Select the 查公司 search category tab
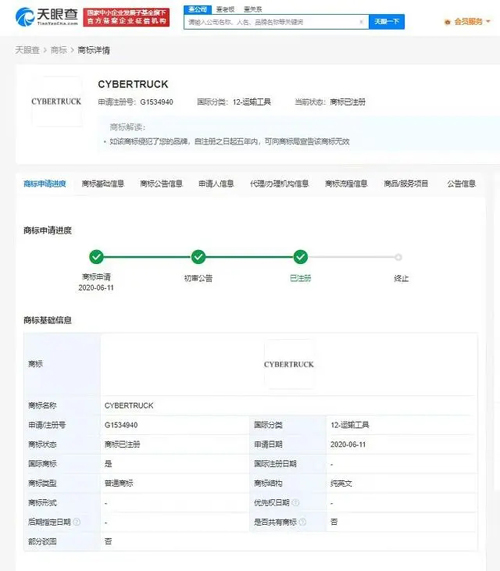The image size is (500, 571). 198,9
